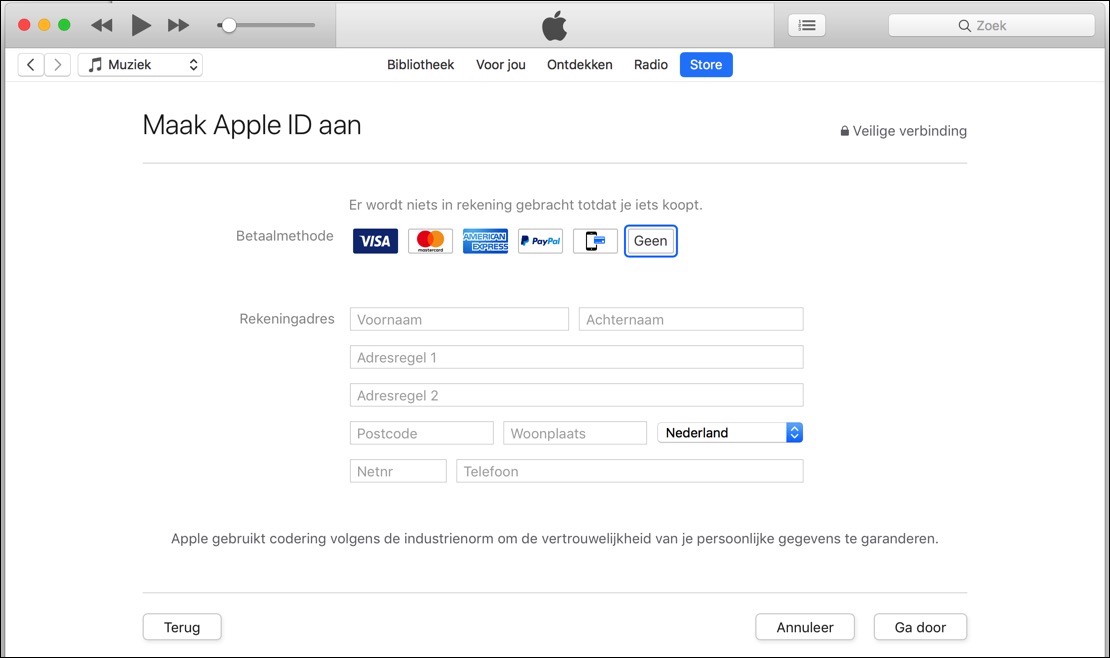Choose PayPal as payment method
The height and width of the screenshot is (658, 1110).
540,241
